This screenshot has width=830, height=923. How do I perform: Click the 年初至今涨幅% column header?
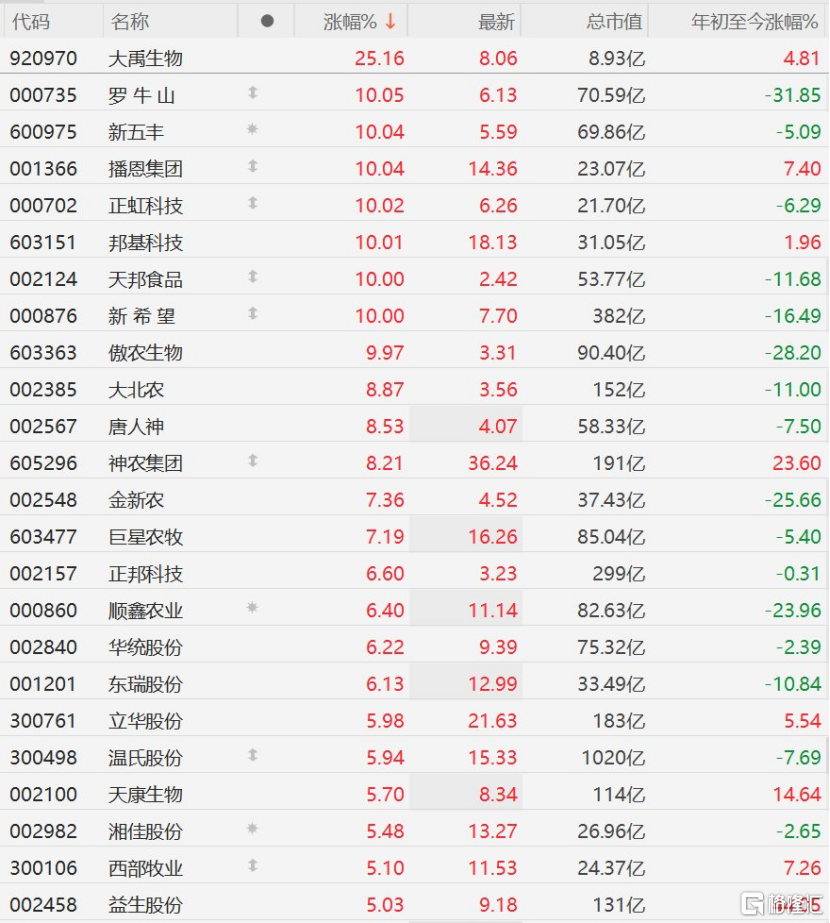[x=755, y=22]
